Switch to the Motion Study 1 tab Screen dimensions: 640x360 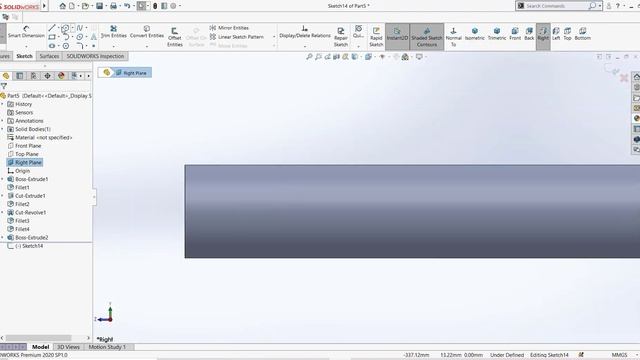(107, 347)
